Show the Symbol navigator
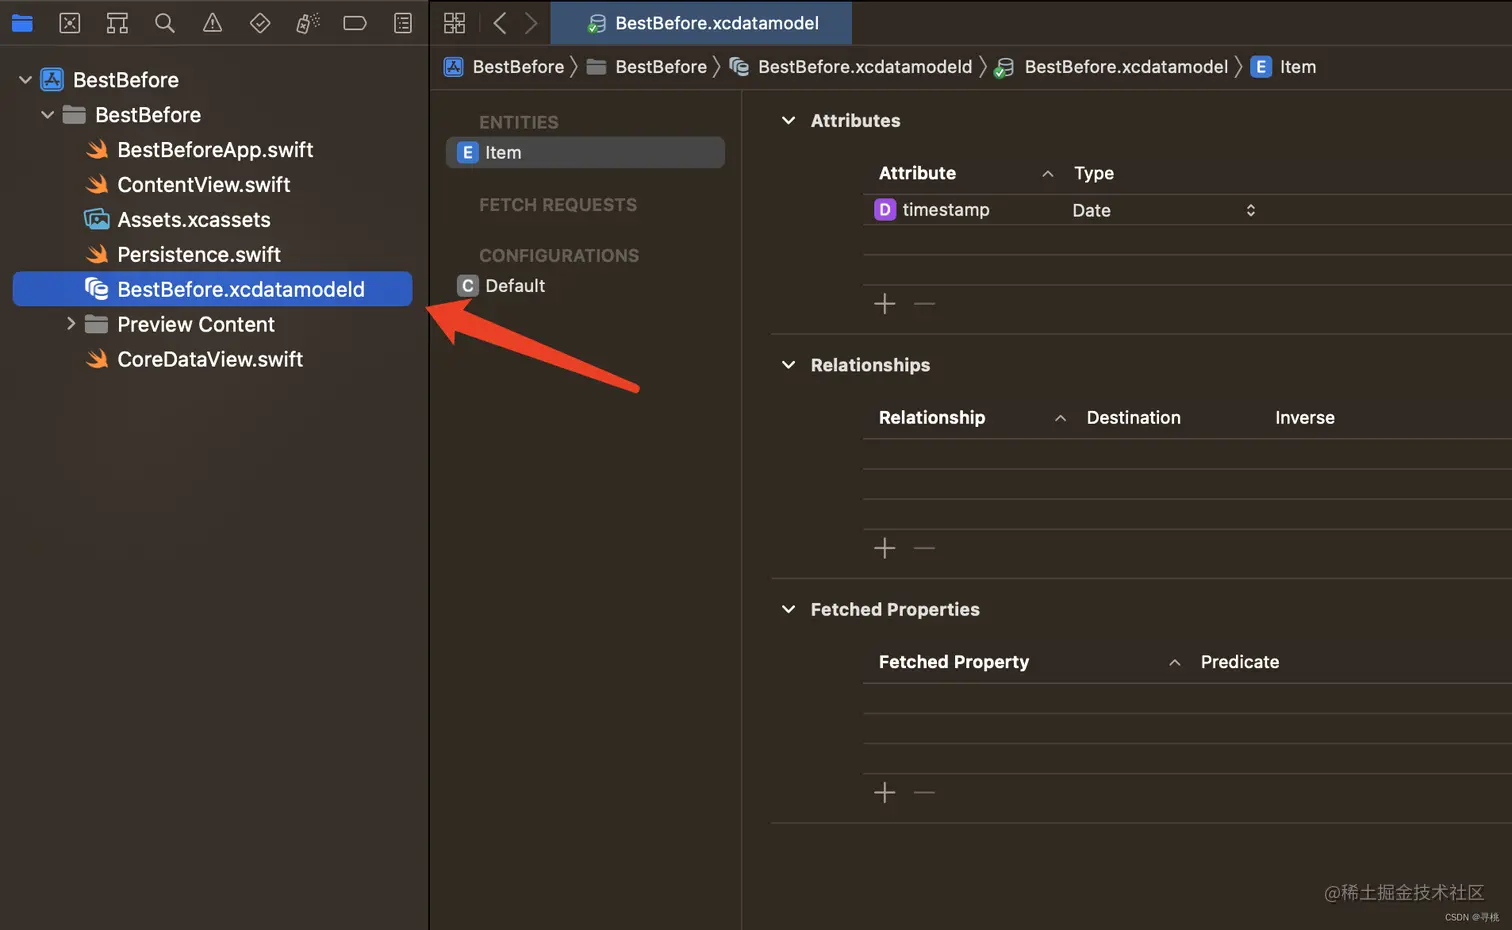The width and height of the screenshot is (1512, 930). pyautogui.click(x=117, y=23)
